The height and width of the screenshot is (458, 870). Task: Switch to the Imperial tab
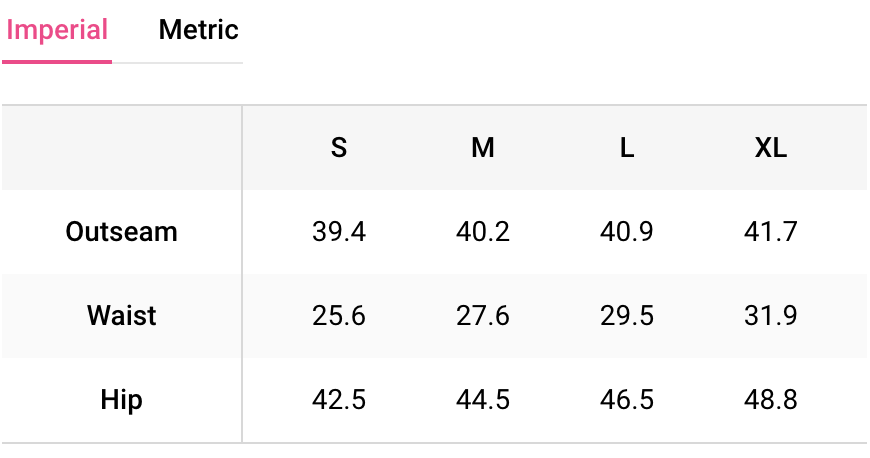(57, 30)
